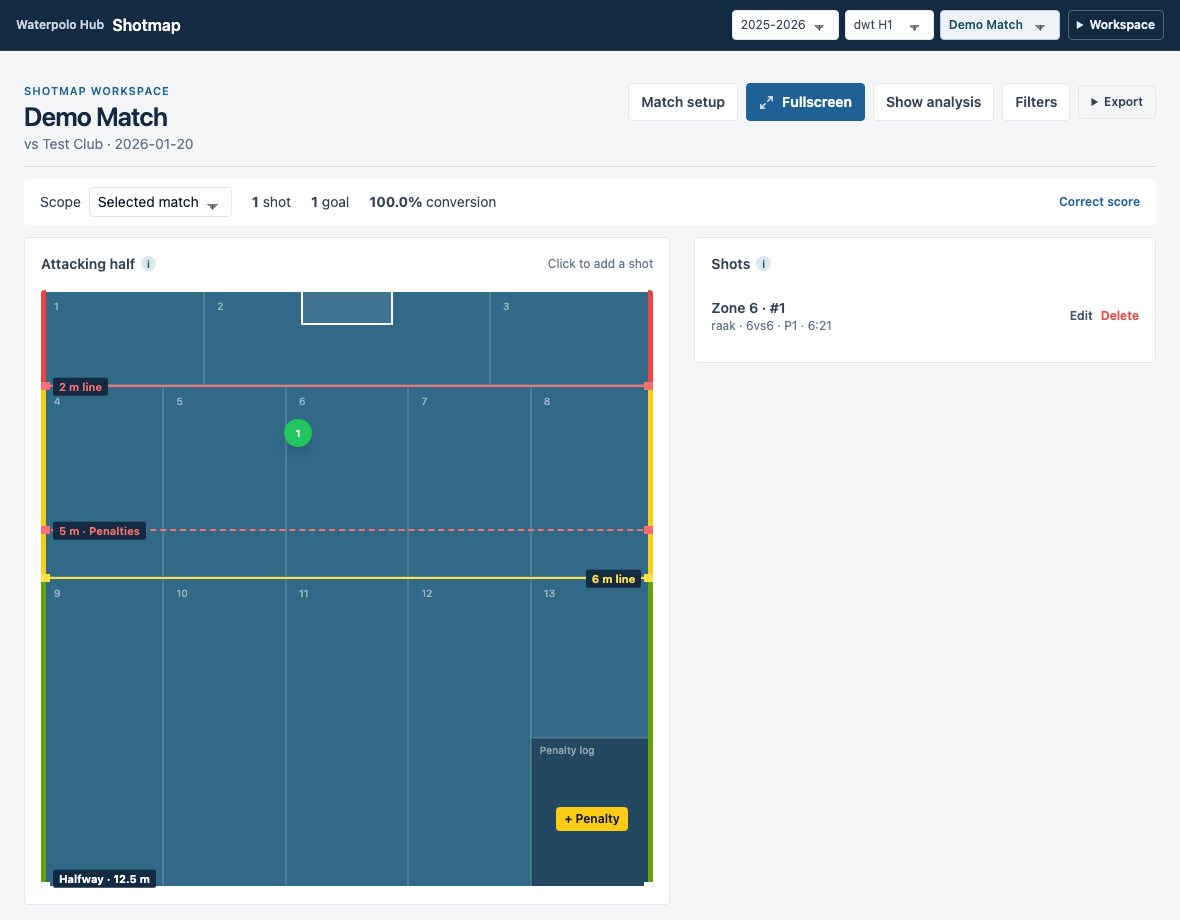Click Show analysis button
Screen dimensions: 1180x920
click(933, 102)
